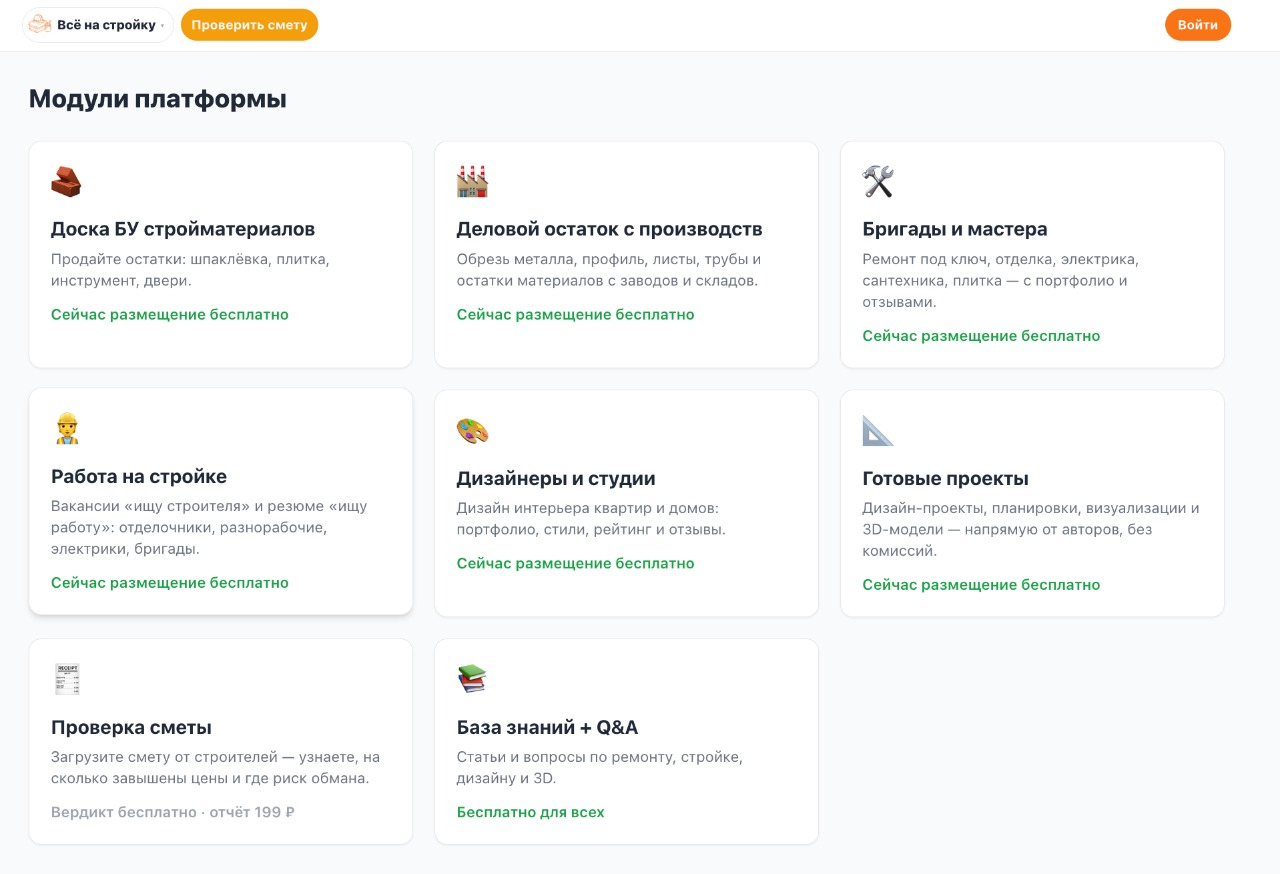Open the Дизайнеры и студии module title
The width and height of the screenshot is (1280, 874).
[556, 478]
